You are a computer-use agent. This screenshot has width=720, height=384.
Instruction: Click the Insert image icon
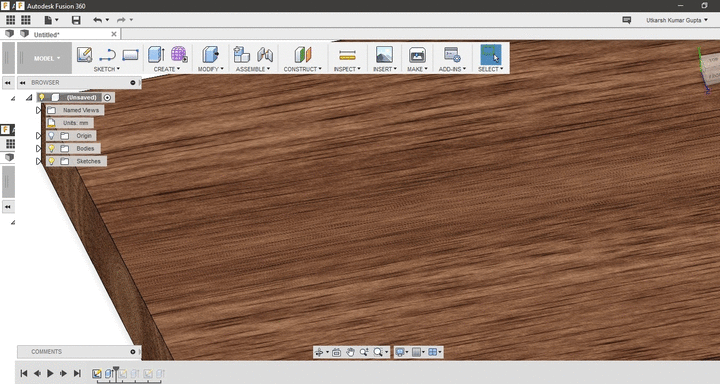point(384,54)
